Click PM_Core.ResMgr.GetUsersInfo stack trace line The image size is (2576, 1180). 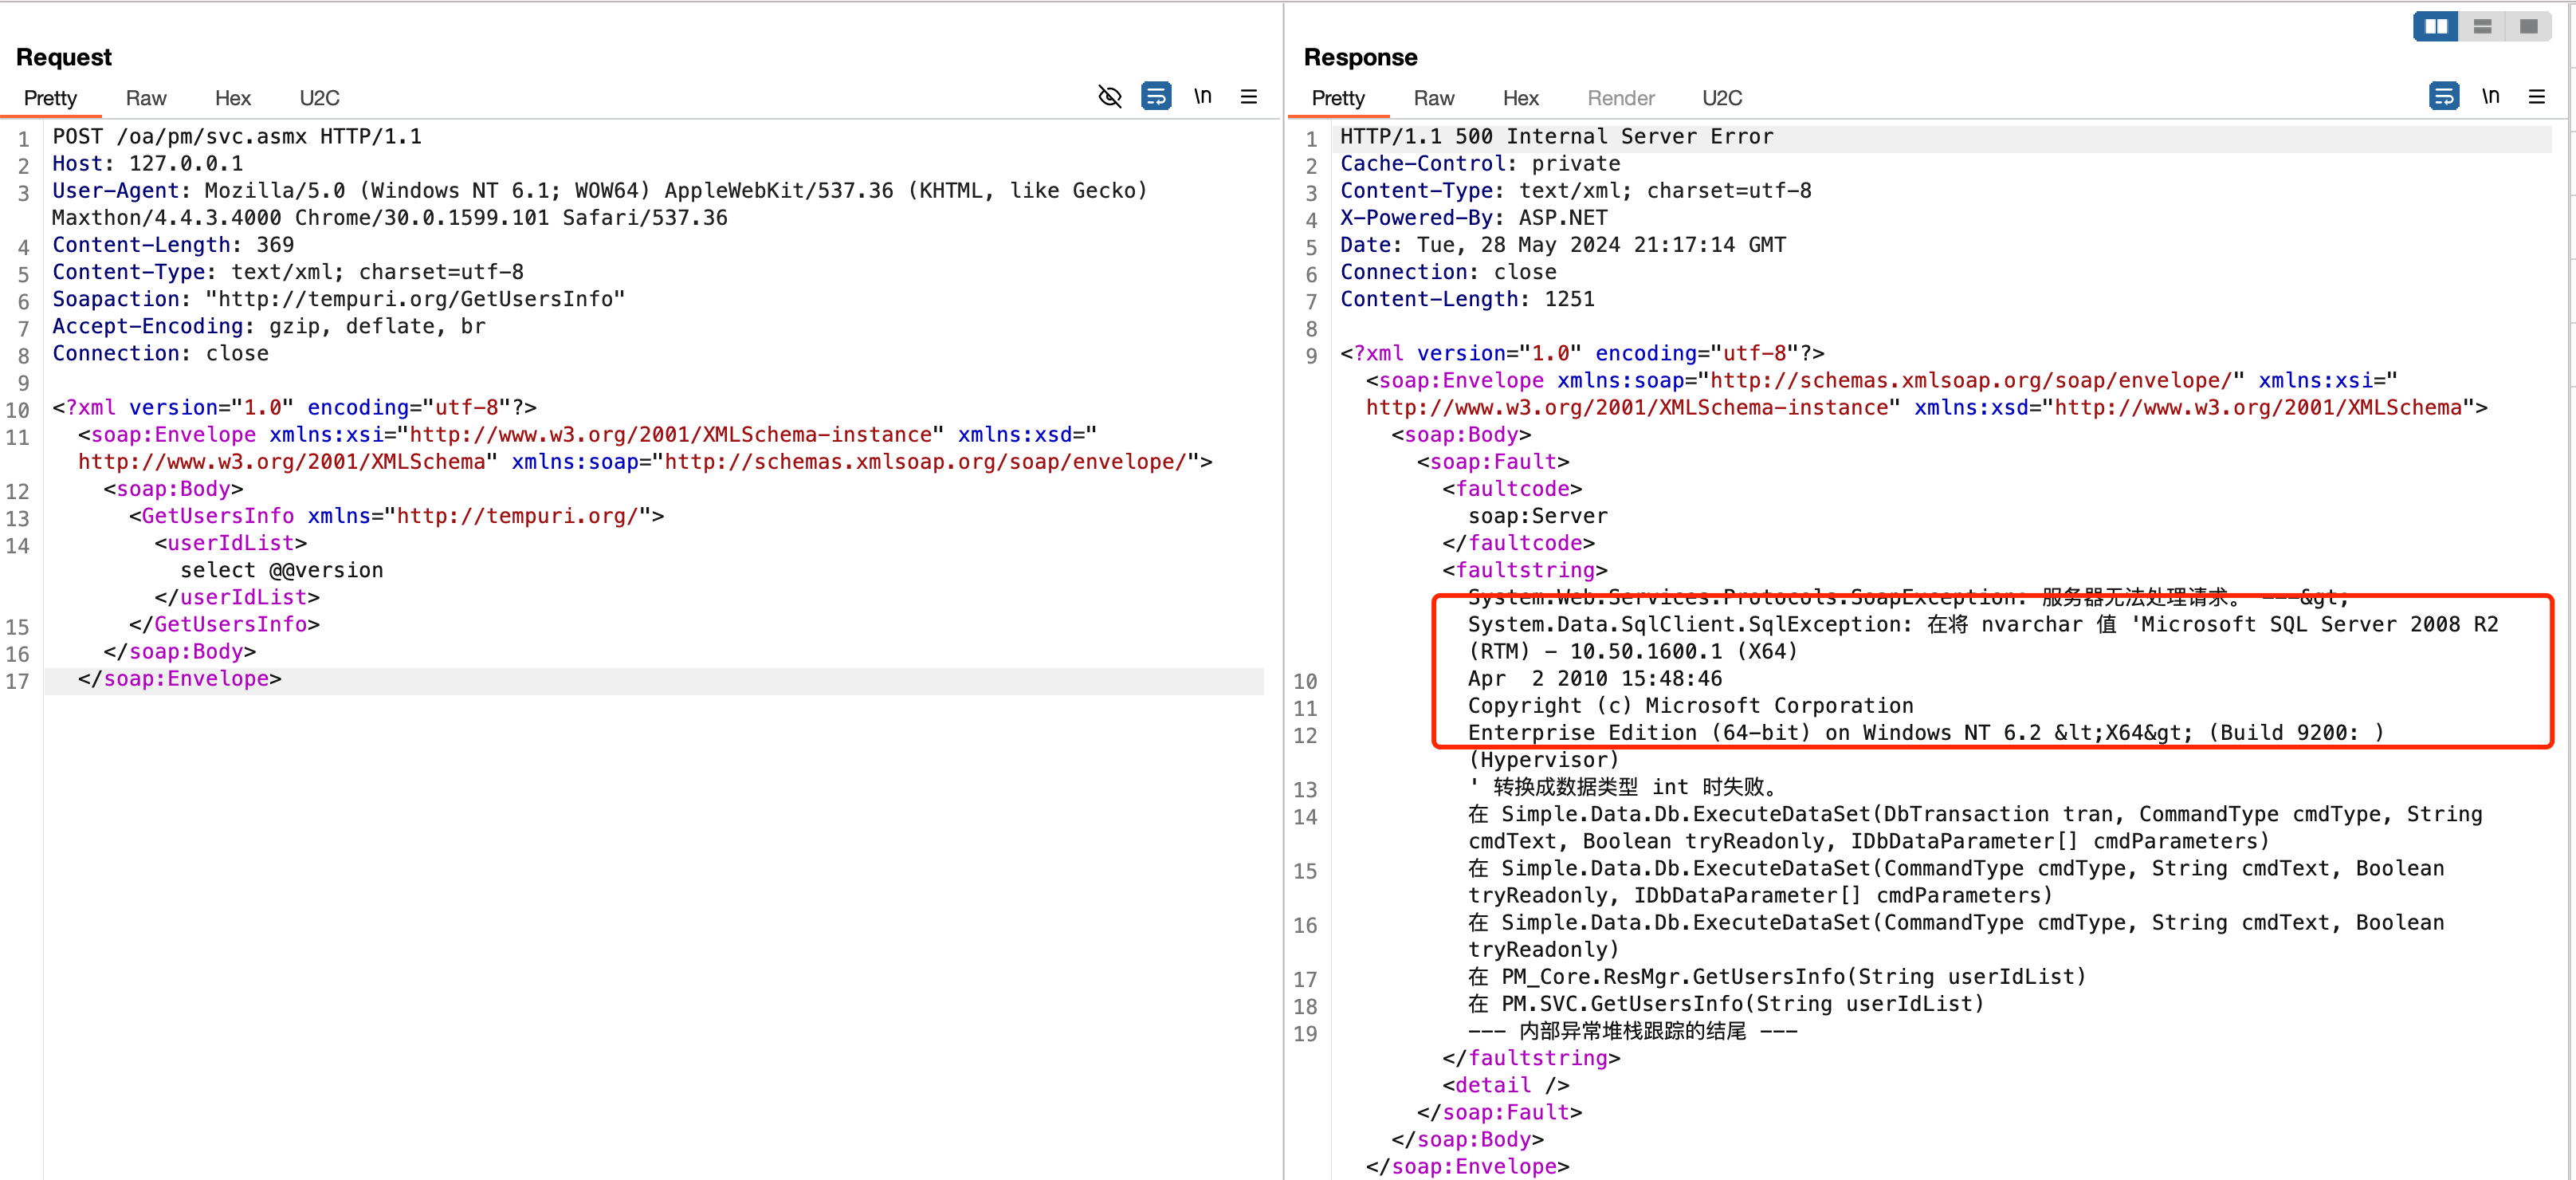(1778, 977)
